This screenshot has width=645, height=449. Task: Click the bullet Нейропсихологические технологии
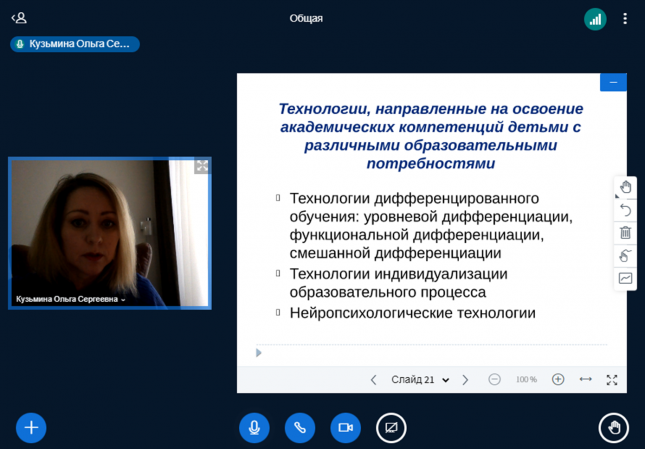coord(413,313)
